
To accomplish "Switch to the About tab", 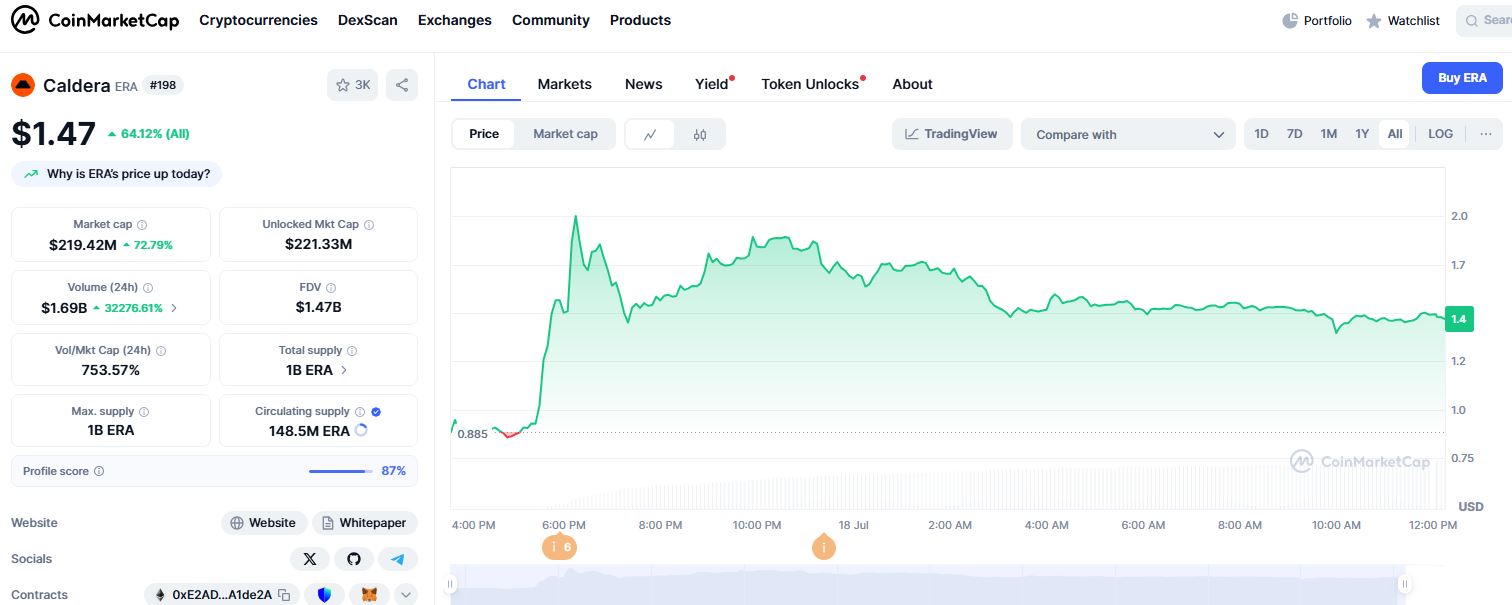I will click(912, 84).
